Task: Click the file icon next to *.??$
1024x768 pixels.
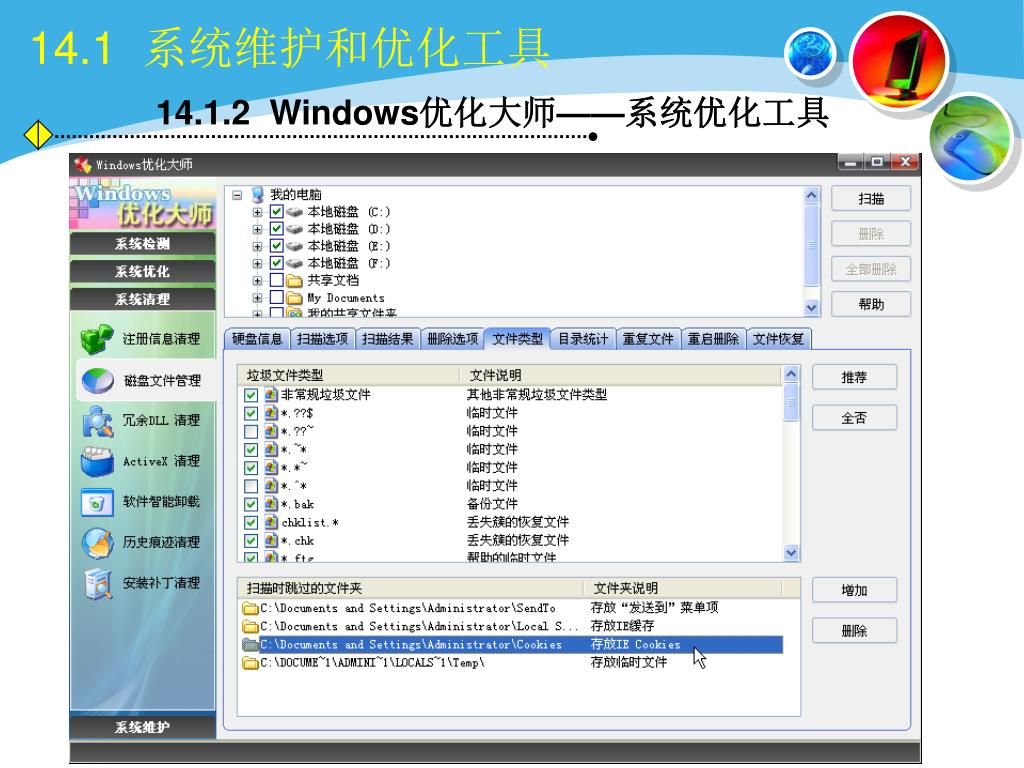Action: (x=271, y=413)
